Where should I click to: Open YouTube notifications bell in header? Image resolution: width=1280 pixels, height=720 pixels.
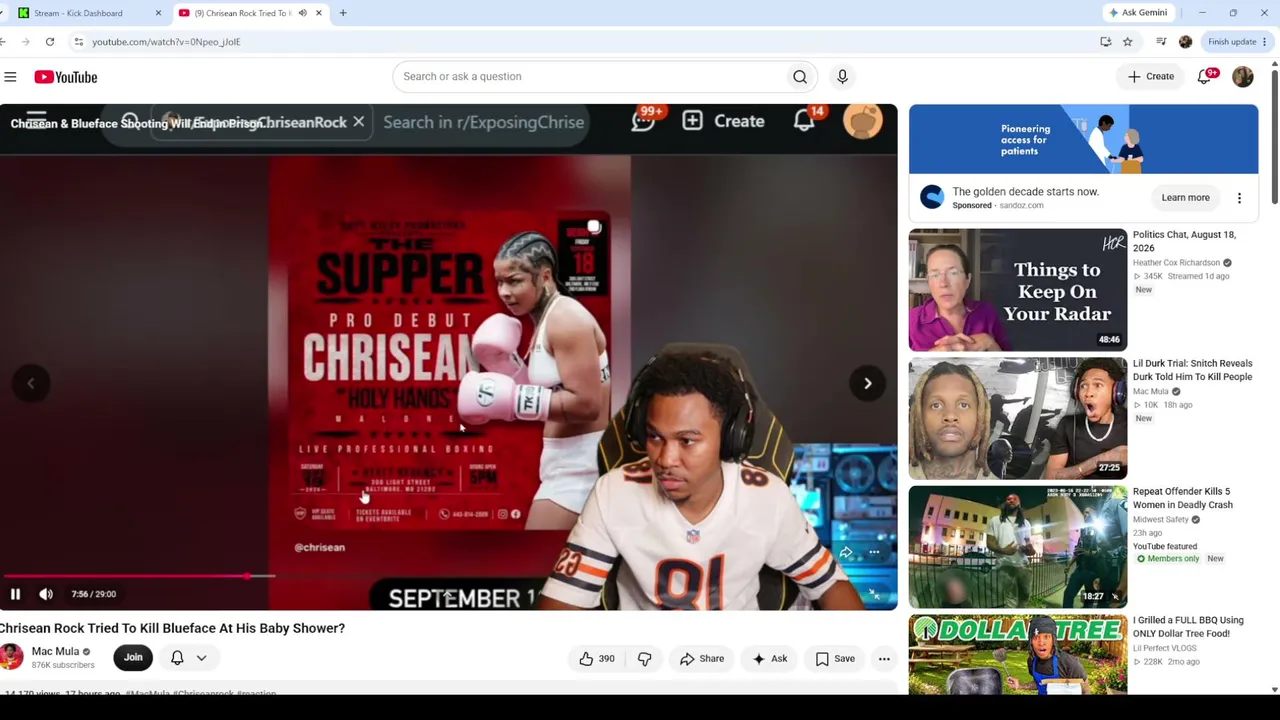point(1206,77)
